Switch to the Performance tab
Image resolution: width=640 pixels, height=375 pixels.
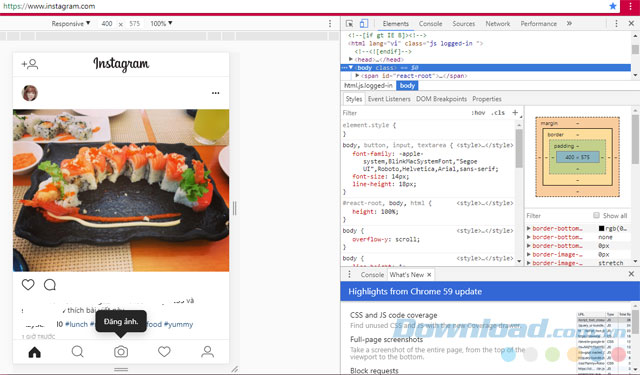coord(538,24)
